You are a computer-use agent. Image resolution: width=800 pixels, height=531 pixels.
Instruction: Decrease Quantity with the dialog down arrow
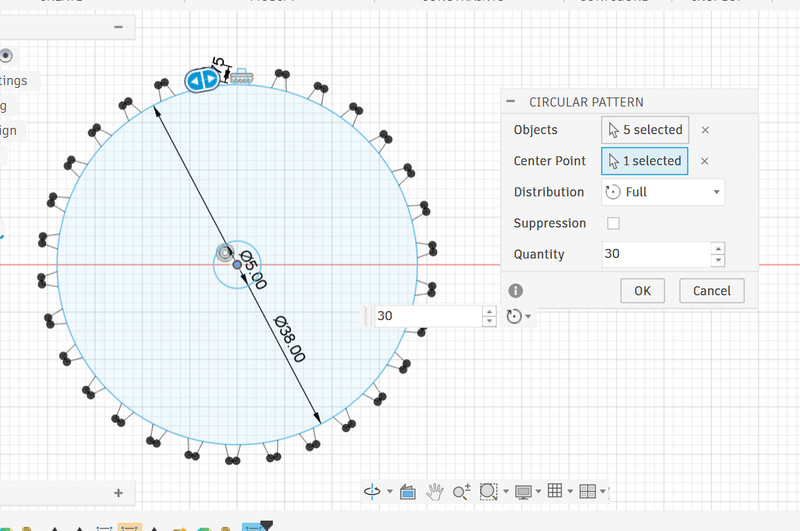[718, 261]
